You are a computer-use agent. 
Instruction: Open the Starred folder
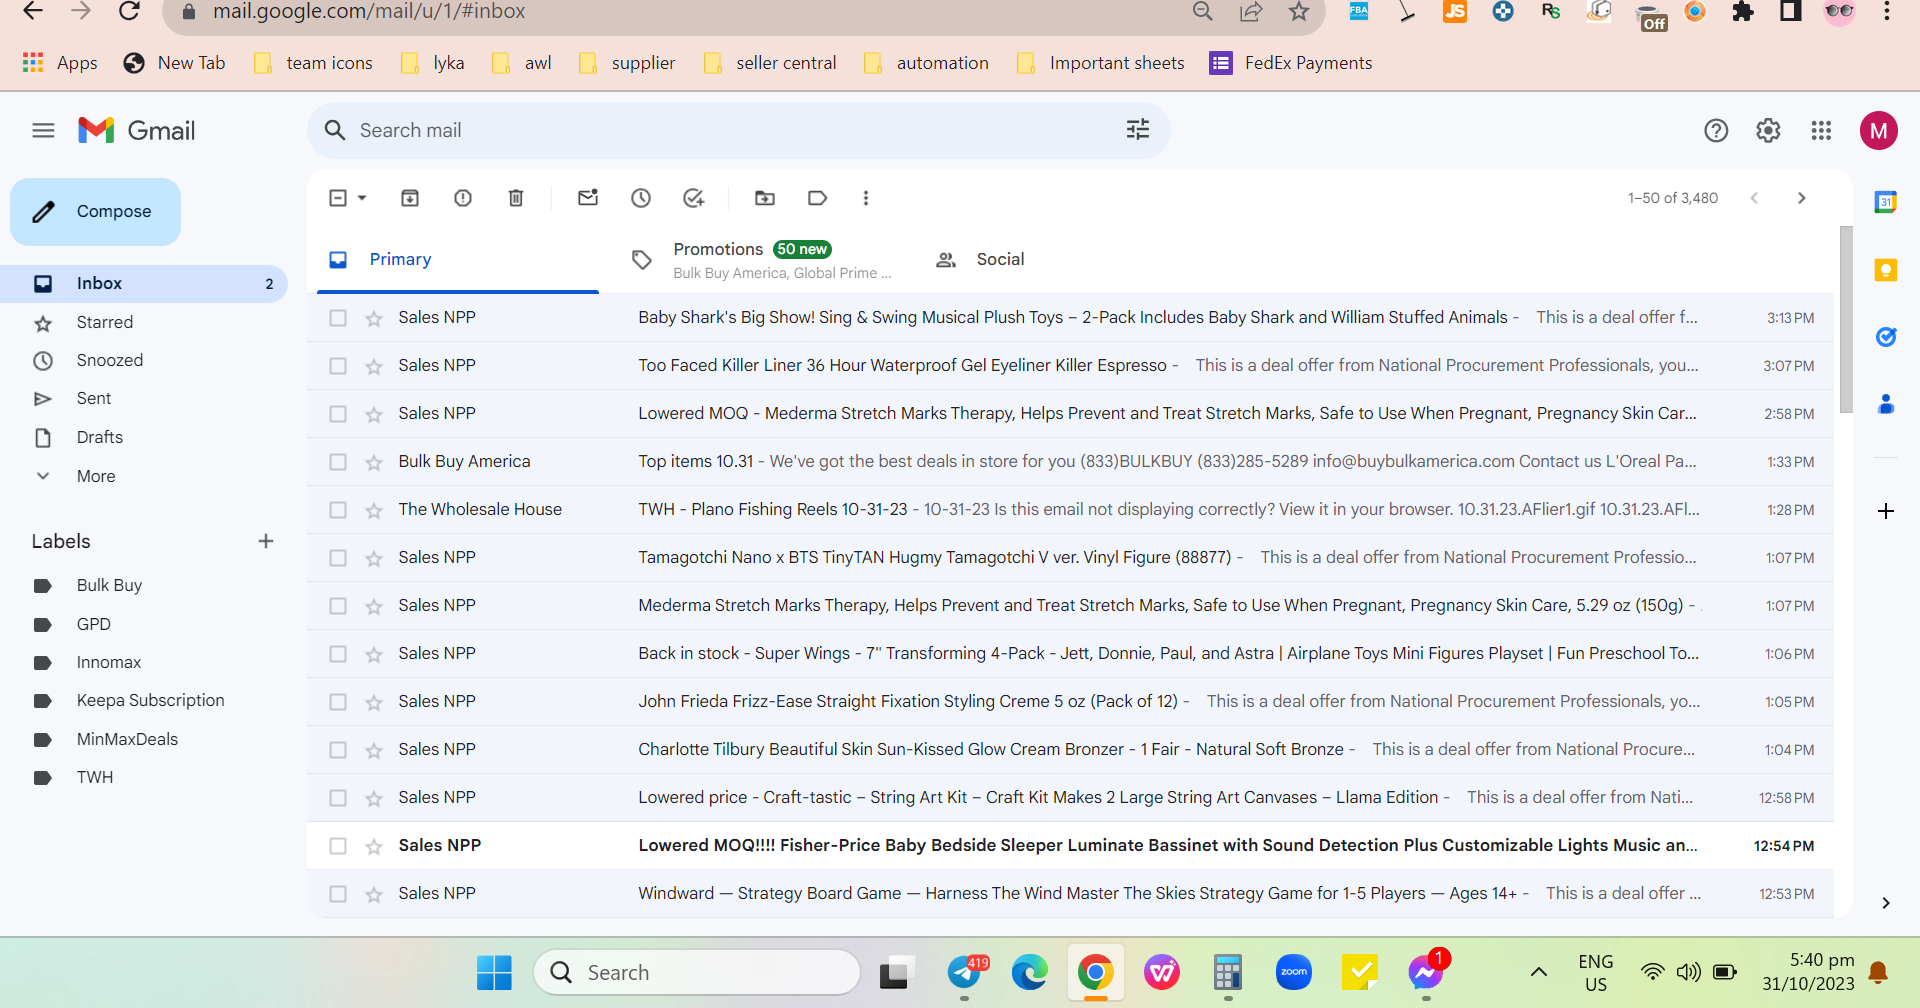105,322
